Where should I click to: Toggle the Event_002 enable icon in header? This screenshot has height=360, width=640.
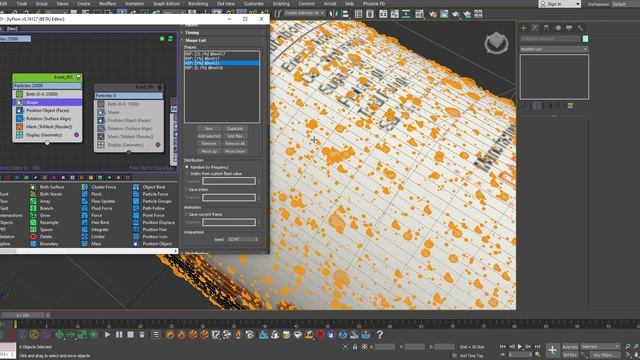160,87
